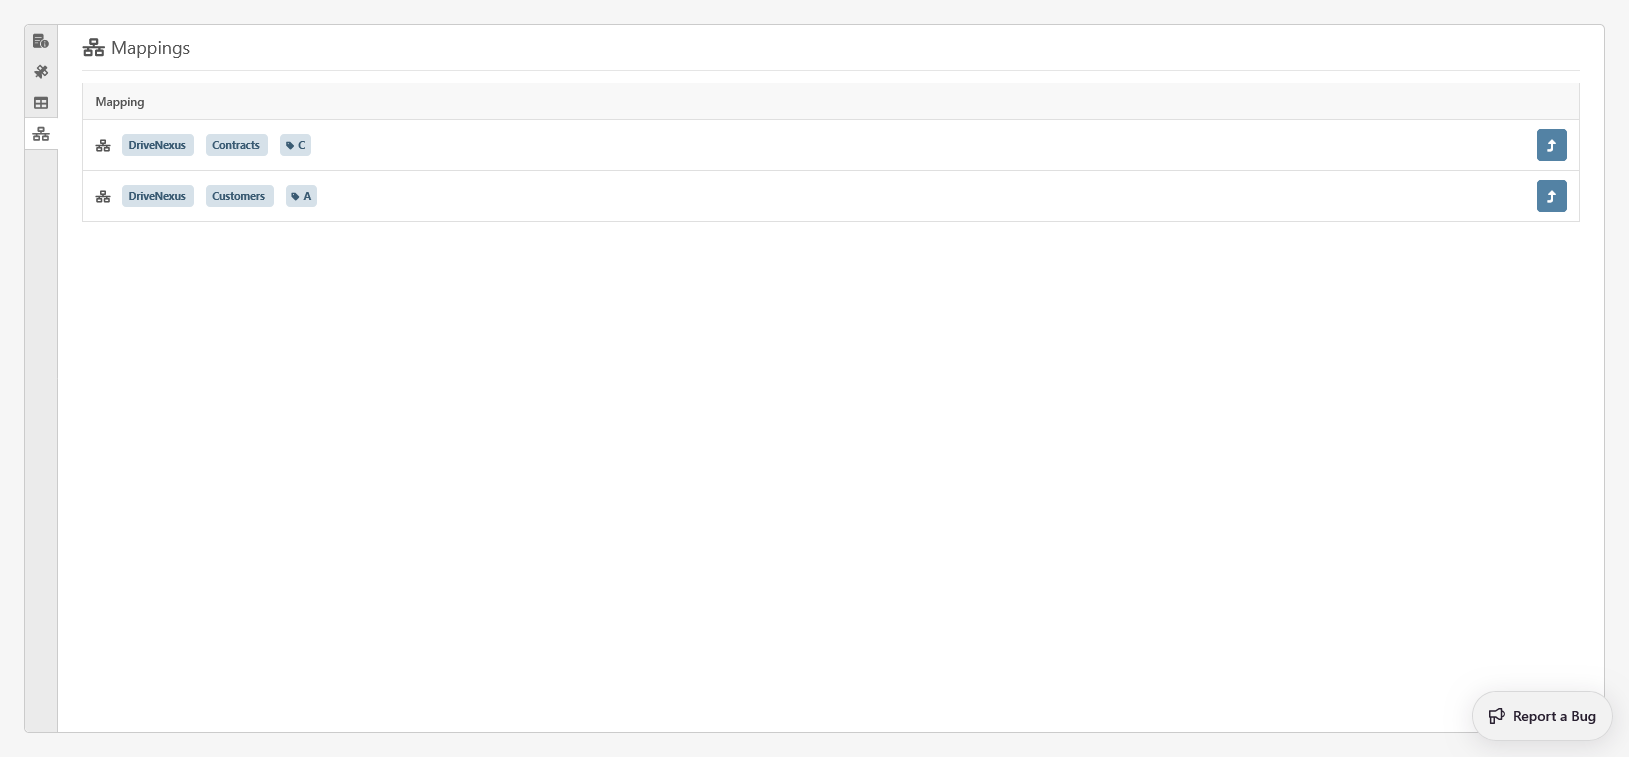This screenshot has width=1629, height=757.
Task: Click the C label tag
Action: (x=295, y=145)
